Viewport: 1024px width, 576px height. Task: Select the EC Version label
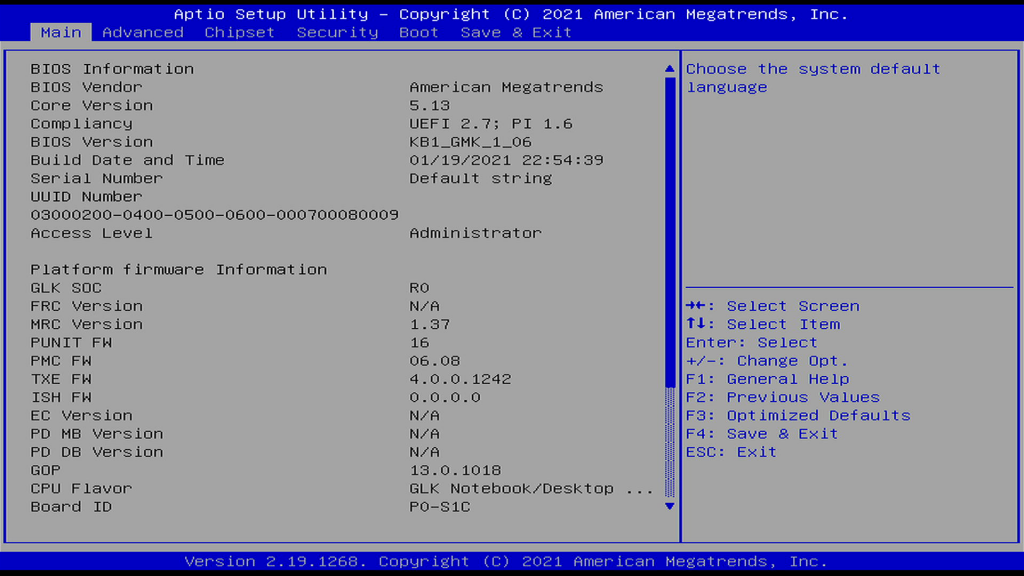click(81, 416)
